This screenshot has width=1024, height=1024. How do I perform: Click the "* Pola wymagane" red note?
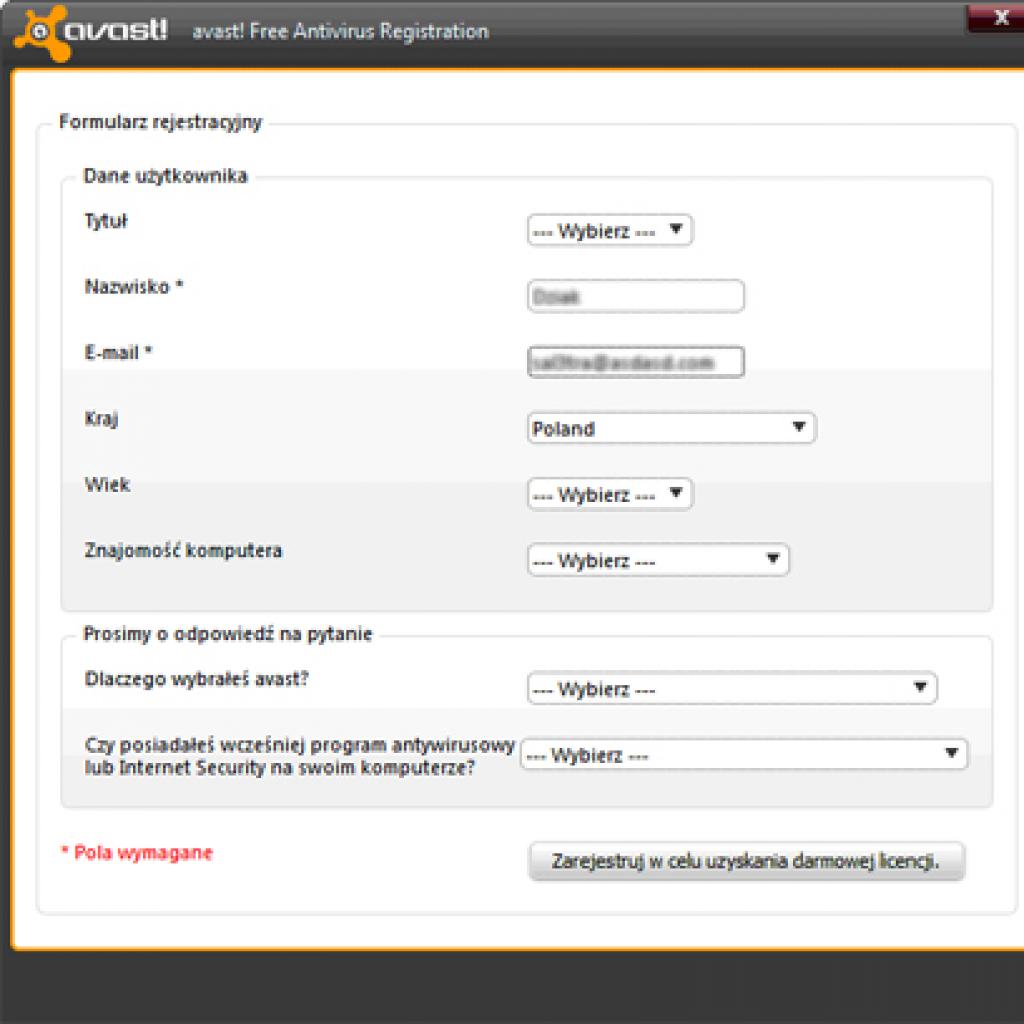click(x=137, y=853)
